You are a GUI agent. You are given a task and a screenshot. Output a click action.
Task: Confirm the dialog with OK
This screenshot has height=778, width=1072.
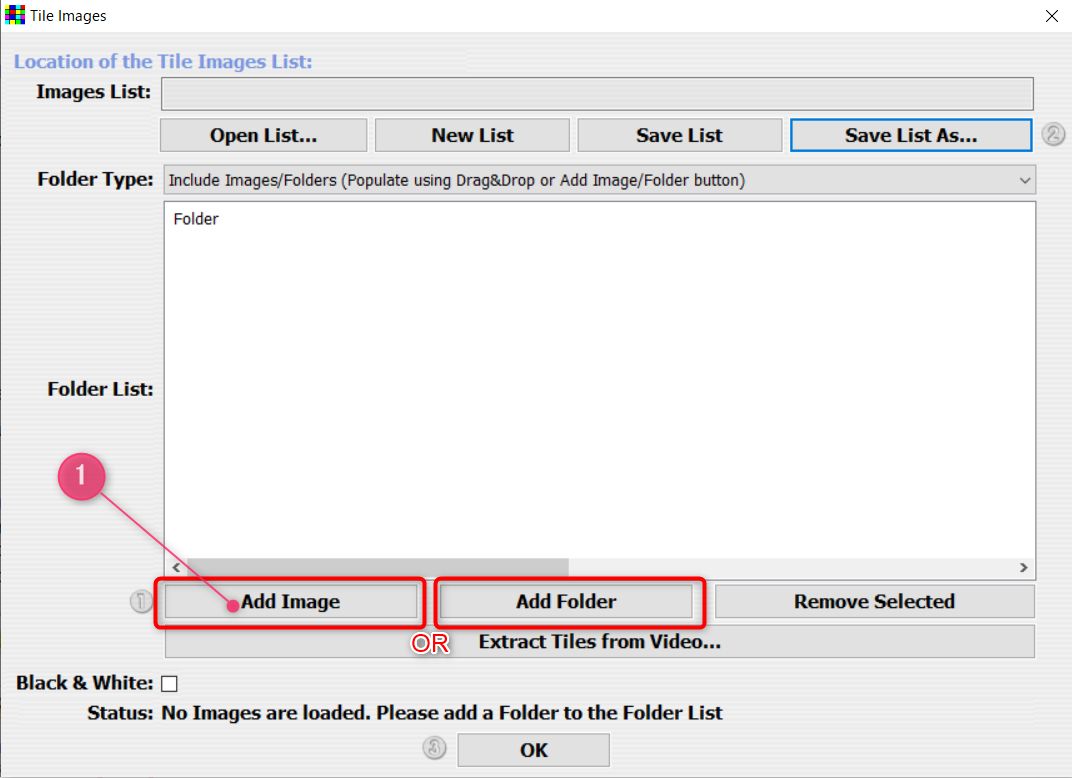[x=533, y=749]
